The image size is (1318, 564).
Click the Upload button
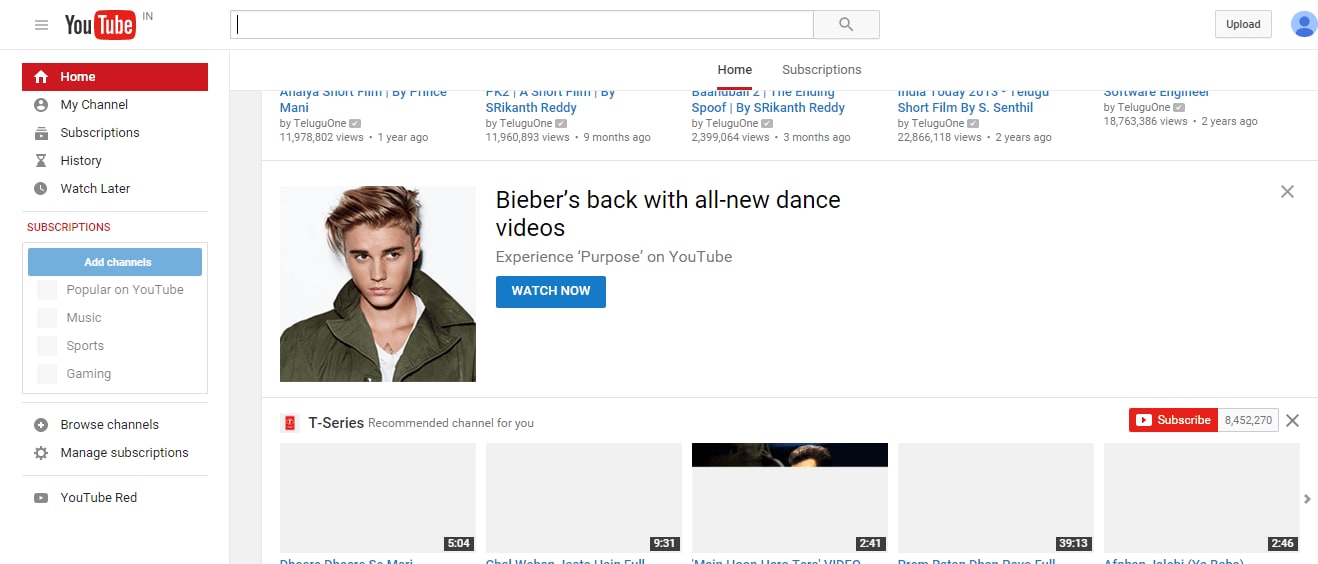(1243, 24)
